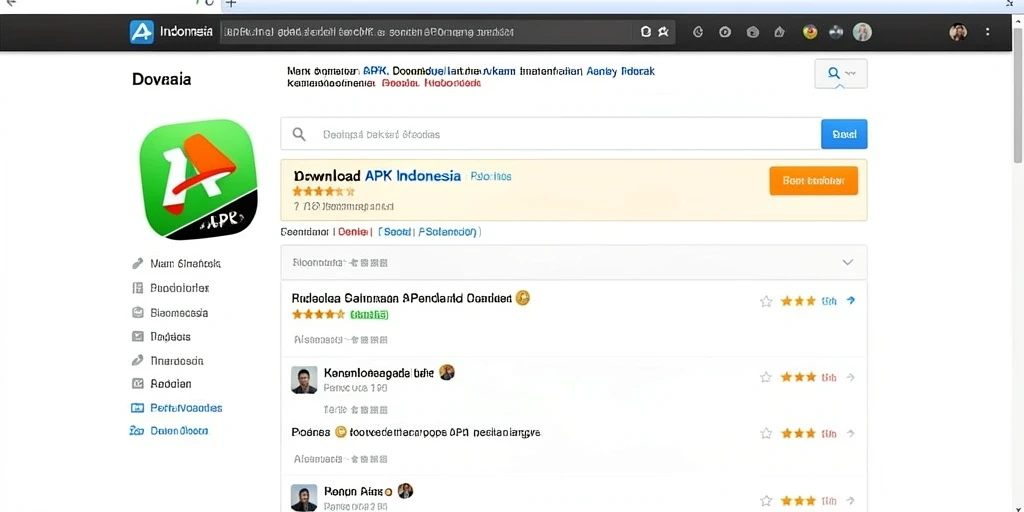
Task: Click the pencil icon beside 'Tinardosan'
Action: click(x=137, y=360)
